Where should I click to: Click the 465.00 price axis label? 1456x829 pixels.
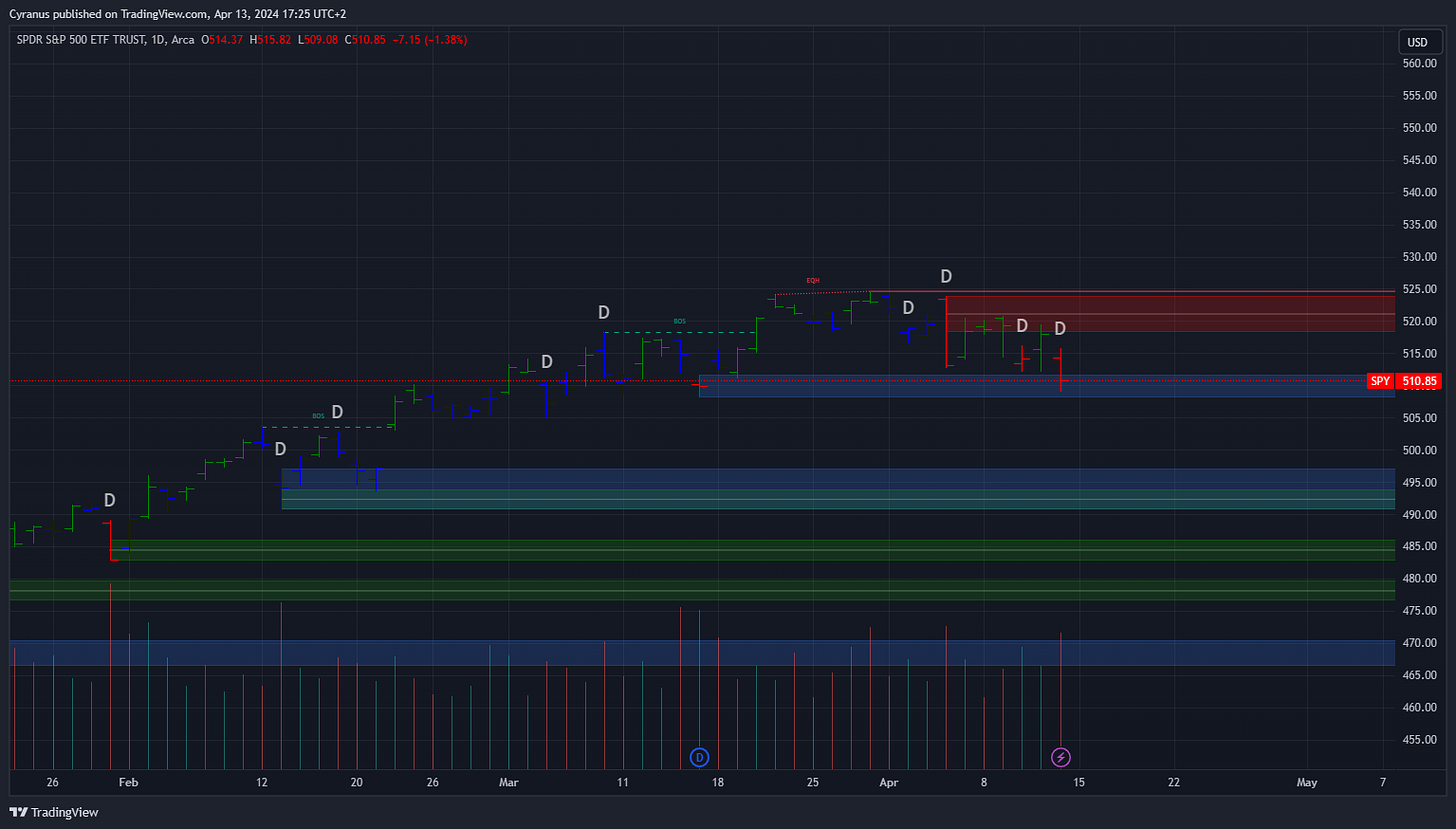(x=1420, y=675)
